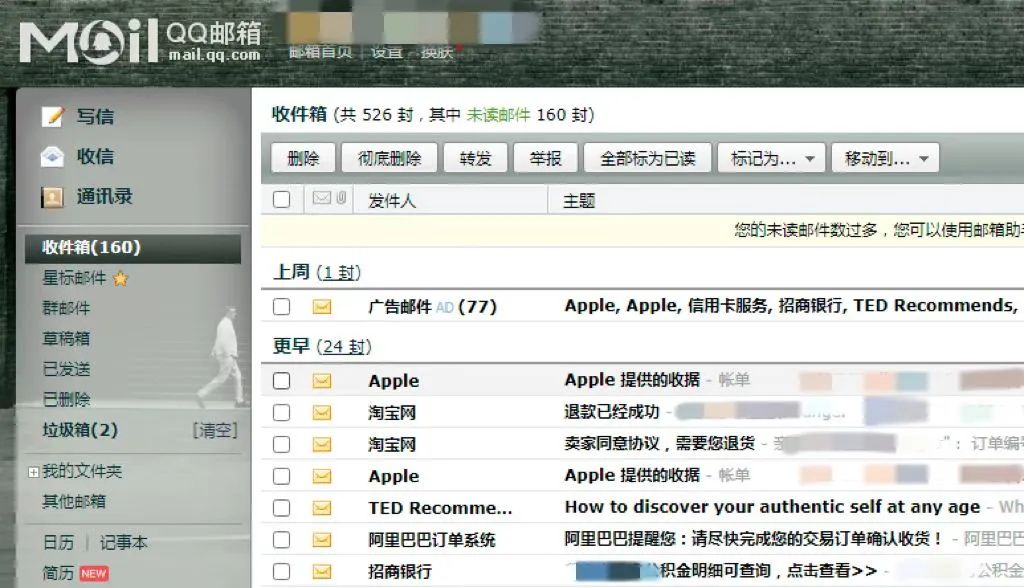This screenshot has height=588, width=1024.
Task: Click the 未读邮件 link in the inbox summary
Action: tap(498, 115)
